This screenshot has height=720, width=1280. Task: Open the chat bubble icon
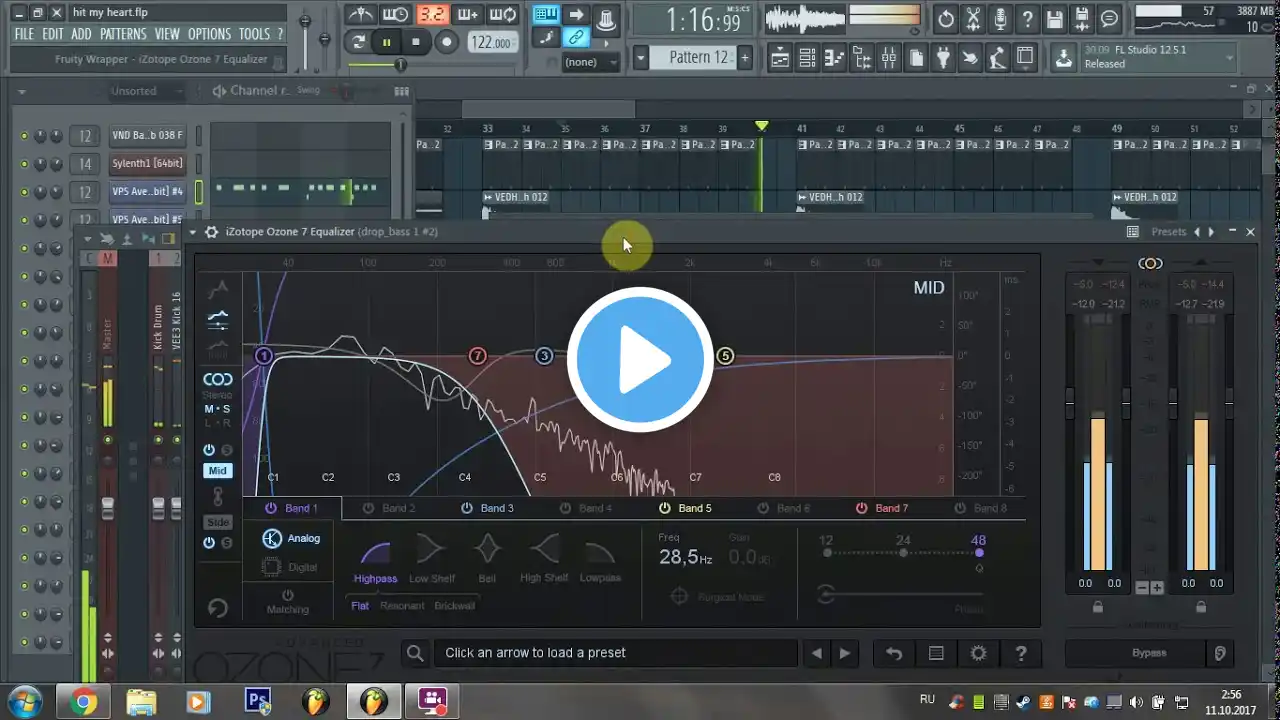(1108, 19)
